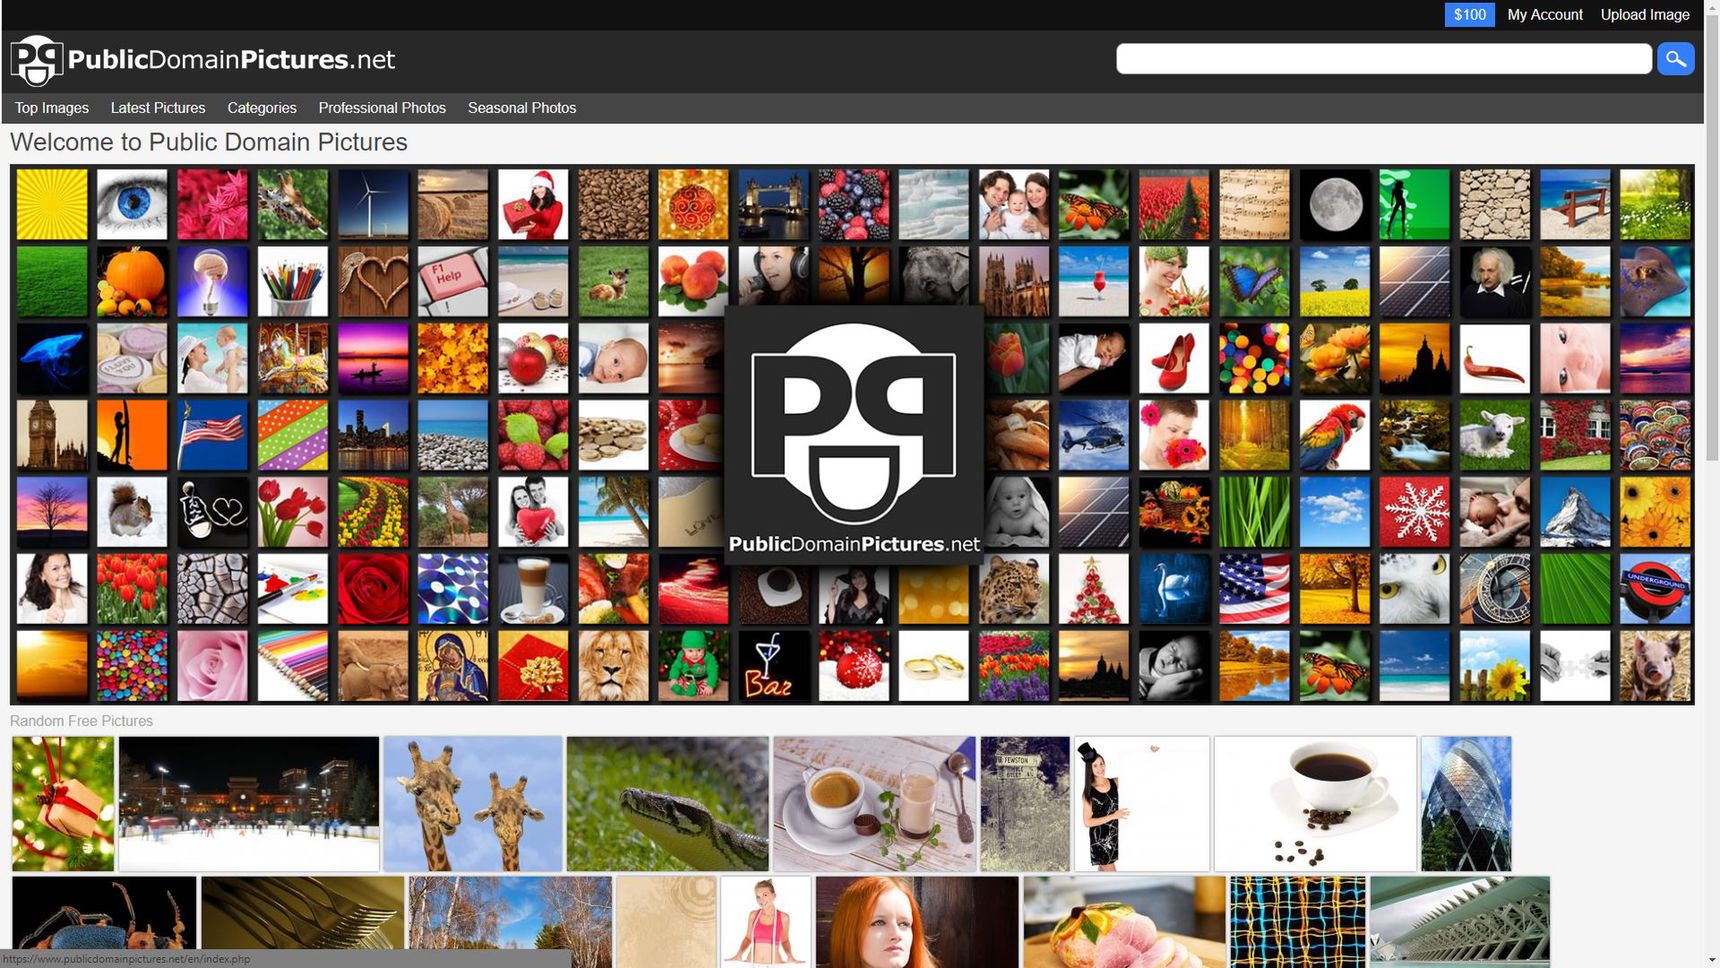Viewport: 1720px width, 968px height.
Task: Open the Gherkin skyscraper picture
Action: pos(1466,804)
